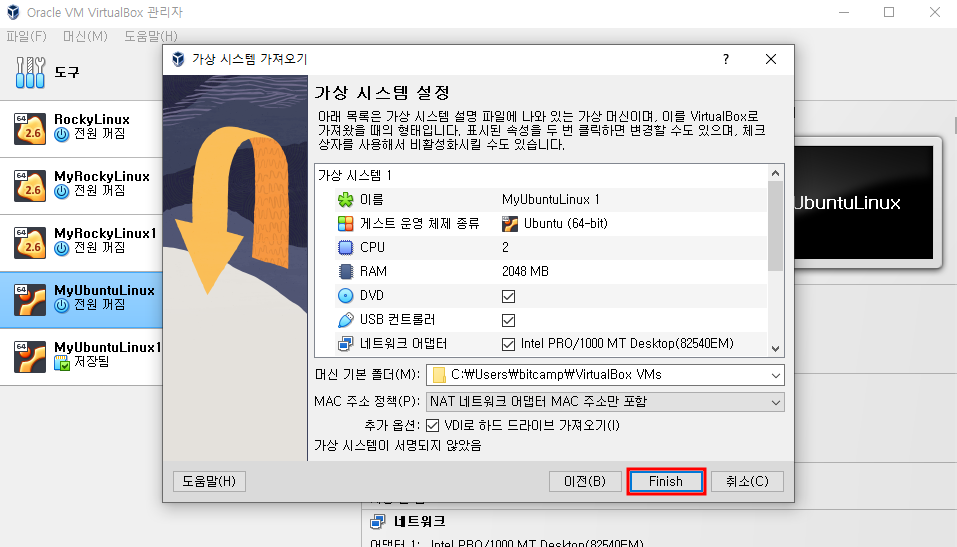Screen dimensions: 957x547
Task: Click the 2048 MB RAM value
Action: 525,271
